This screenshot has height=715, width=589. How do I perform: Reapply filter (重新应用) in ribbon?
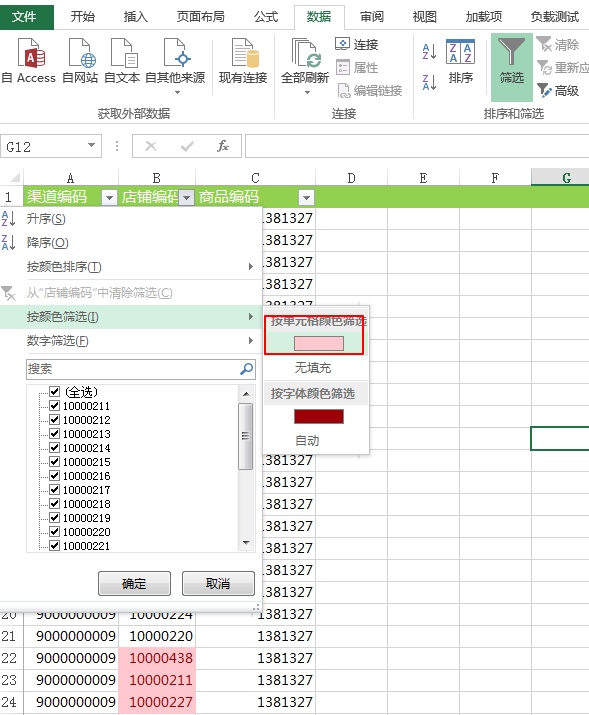(563, 67)
